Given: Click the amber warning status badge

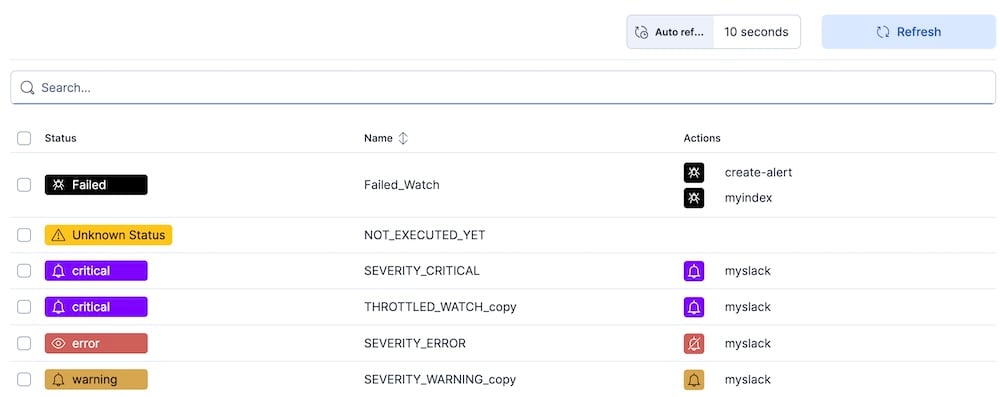Looking at the screenshot, I should (96, 380).
